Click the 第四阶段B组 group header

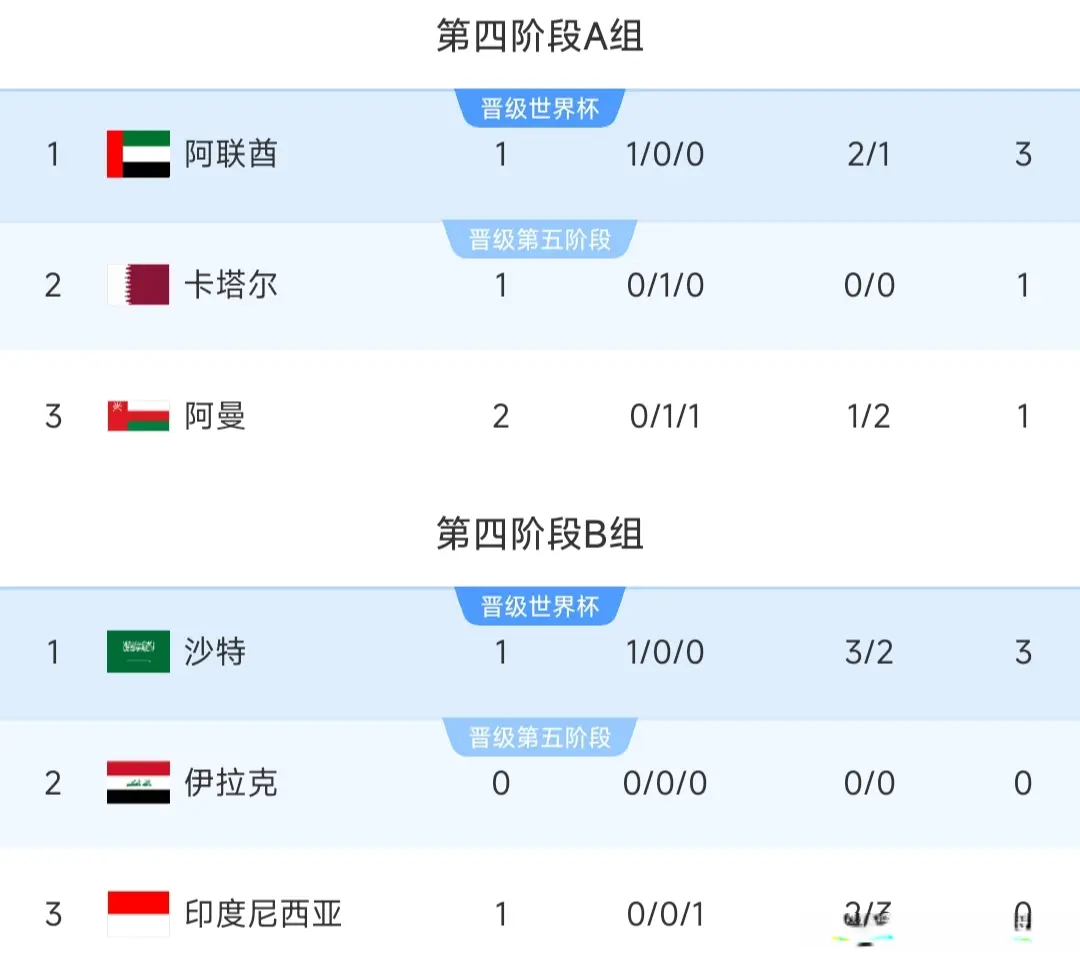(540, 534)
